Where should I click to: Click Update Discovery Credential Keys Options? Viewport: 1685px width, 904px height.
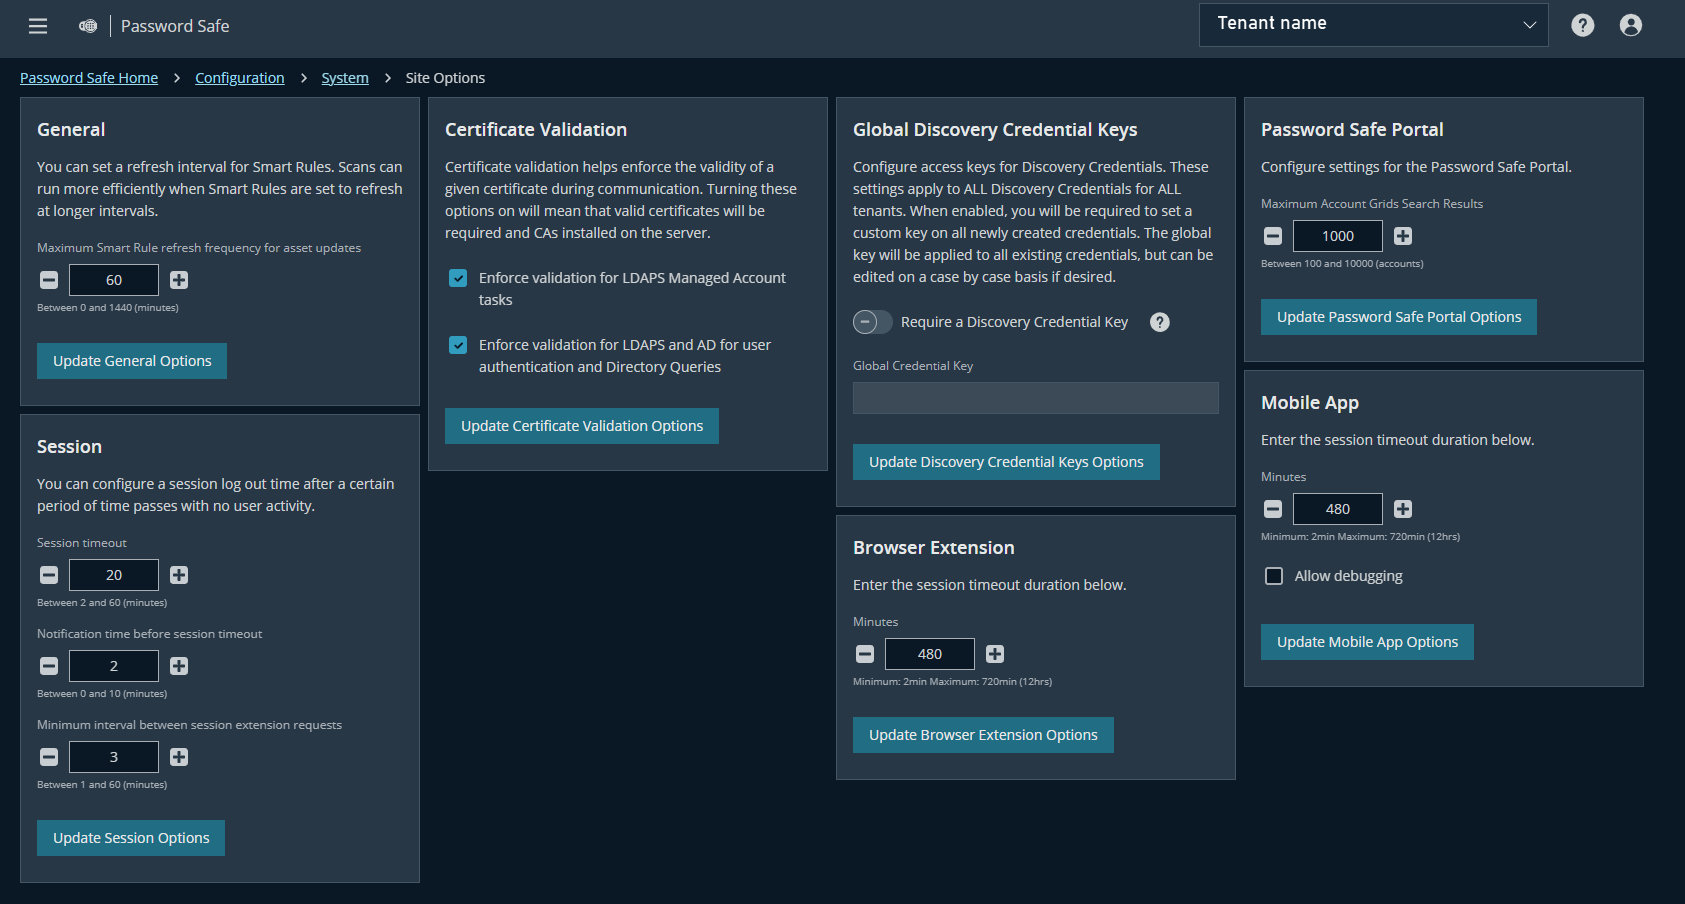[x=1005, y=461]
